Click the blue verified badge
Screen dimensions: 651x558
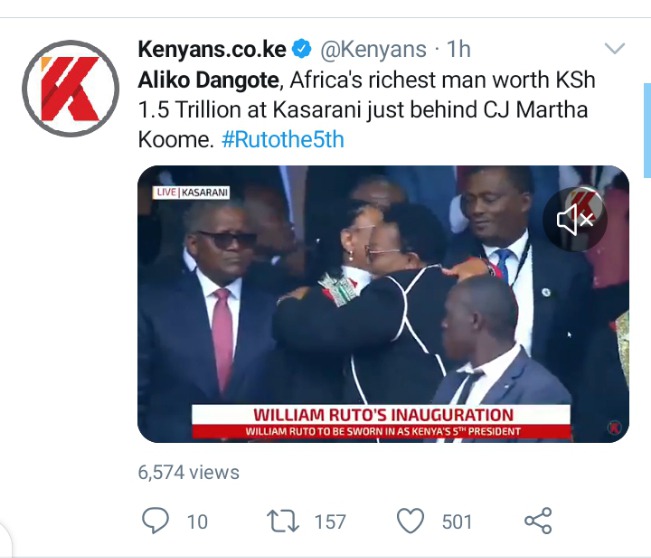[302, 49]
